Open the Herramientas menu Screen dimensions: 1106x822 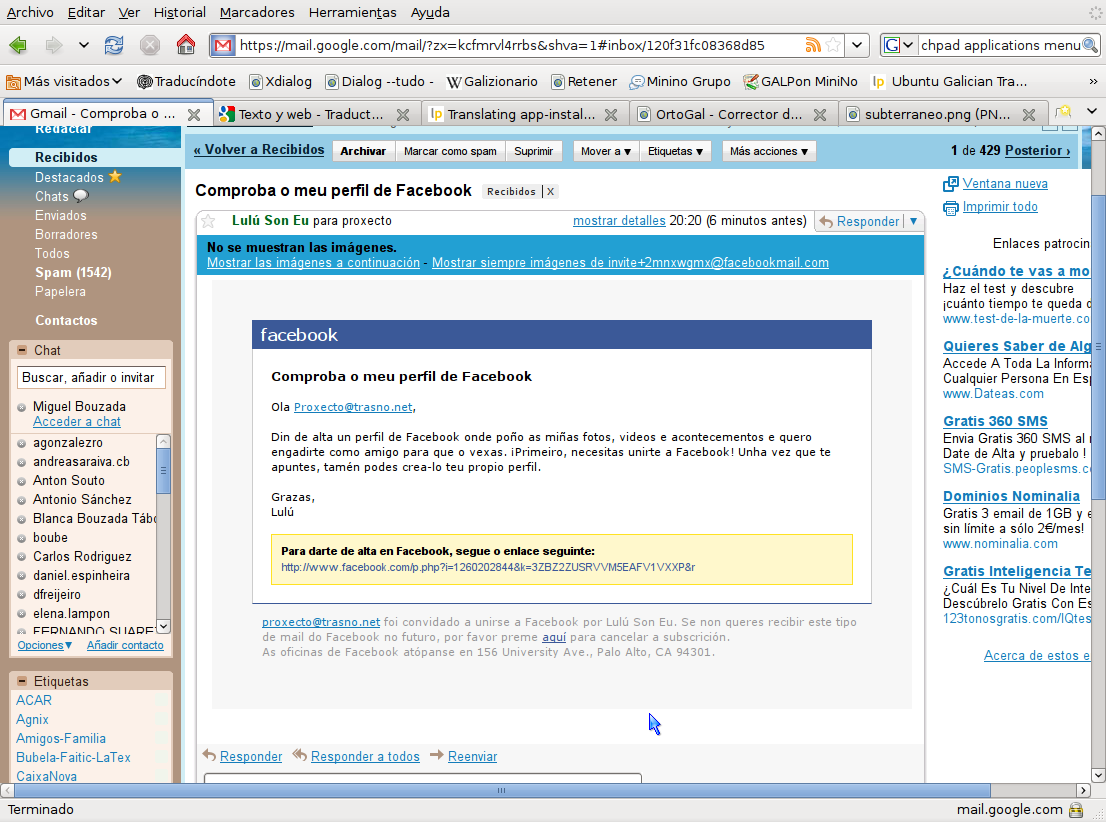353,13
